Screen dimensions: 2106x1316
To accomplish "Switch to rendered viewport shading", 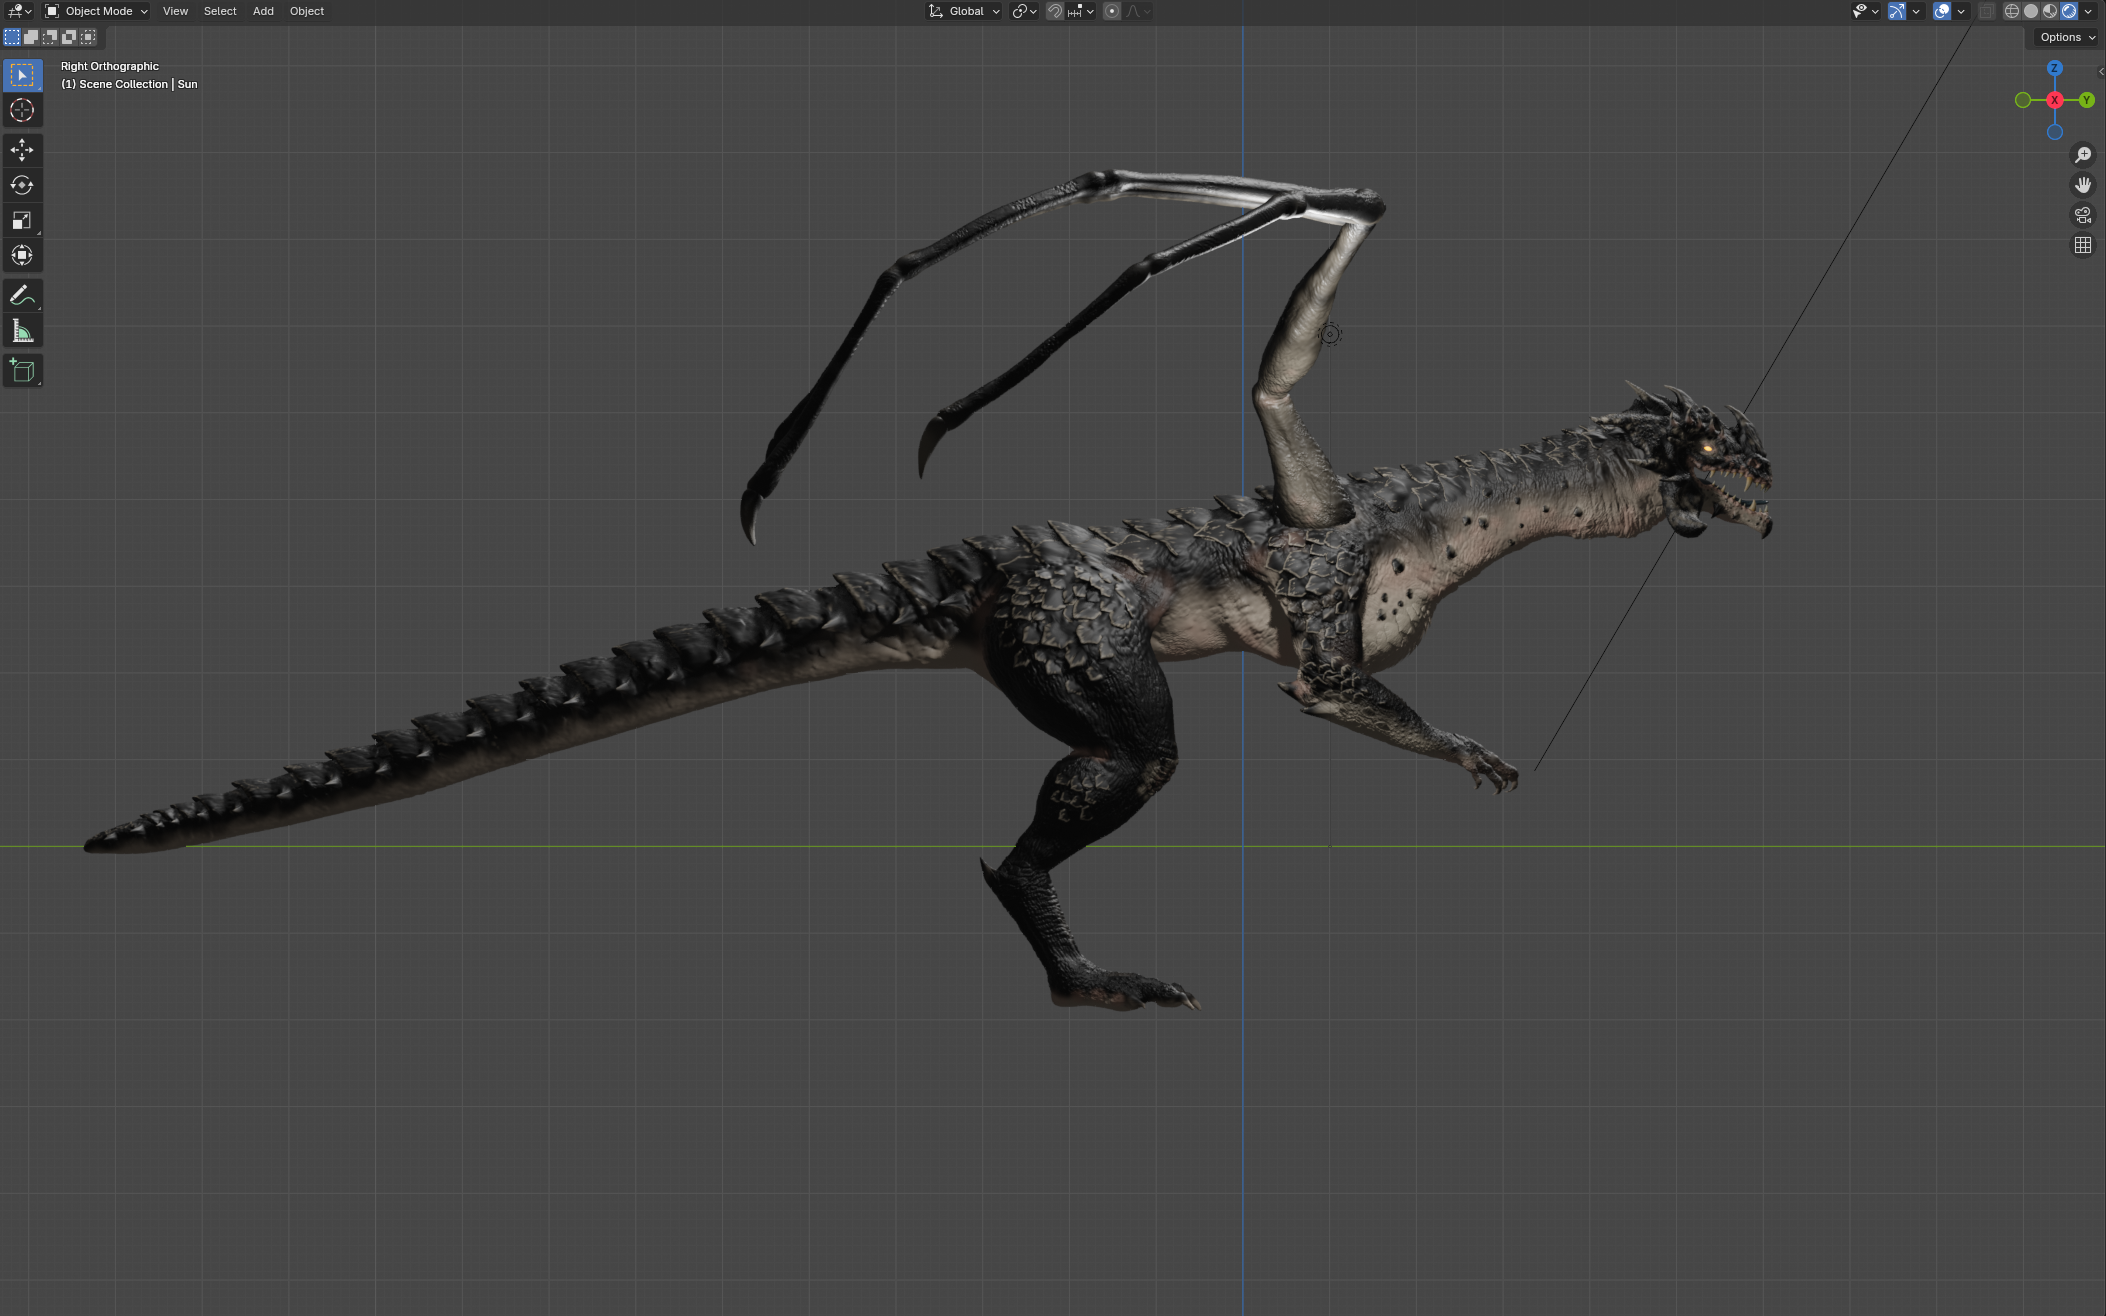I will tap(2069, 10).
